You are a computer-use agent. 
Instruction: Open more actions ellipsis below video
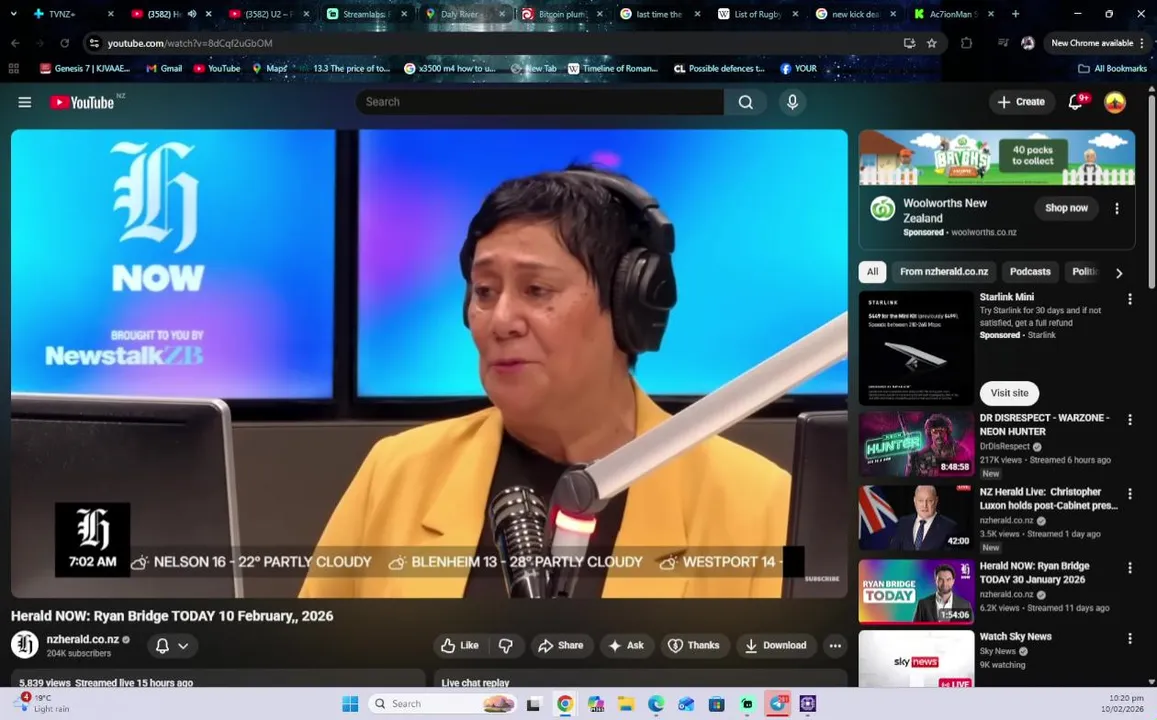point(835,645)
